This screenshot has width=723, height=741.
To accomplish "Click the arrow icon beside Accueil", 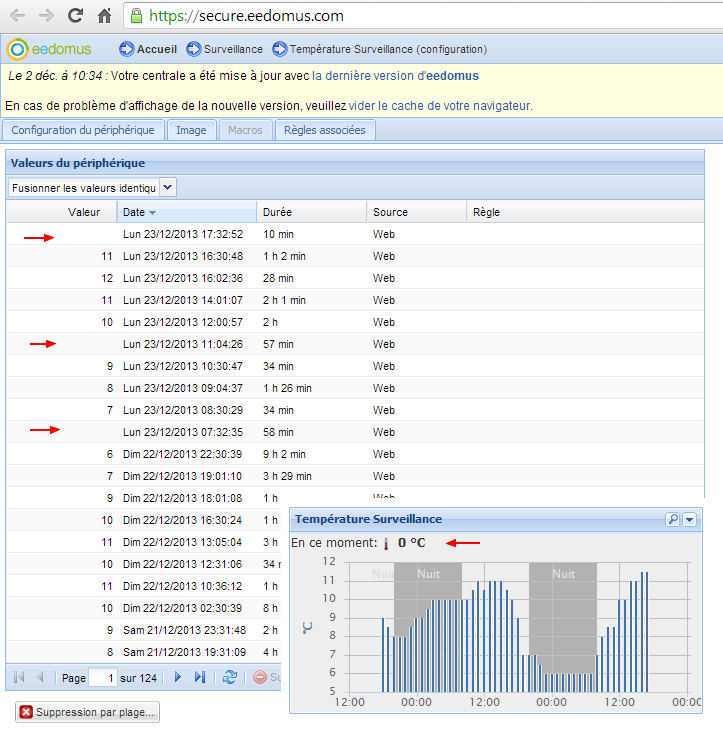I will coord(126,49).
